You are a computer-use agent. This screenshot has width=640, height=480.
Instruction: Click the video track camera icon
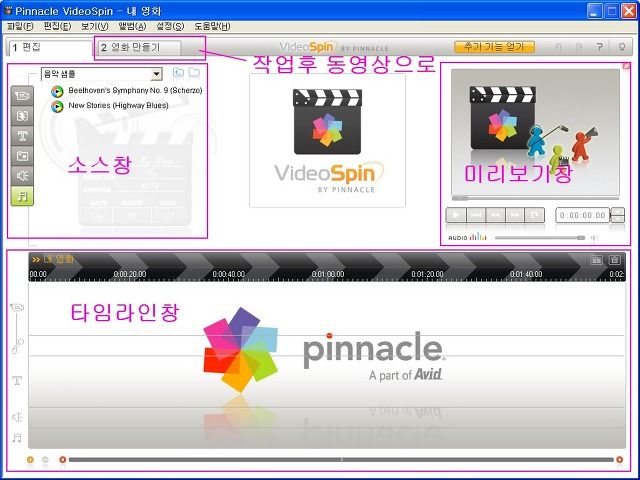coord(17,307)
